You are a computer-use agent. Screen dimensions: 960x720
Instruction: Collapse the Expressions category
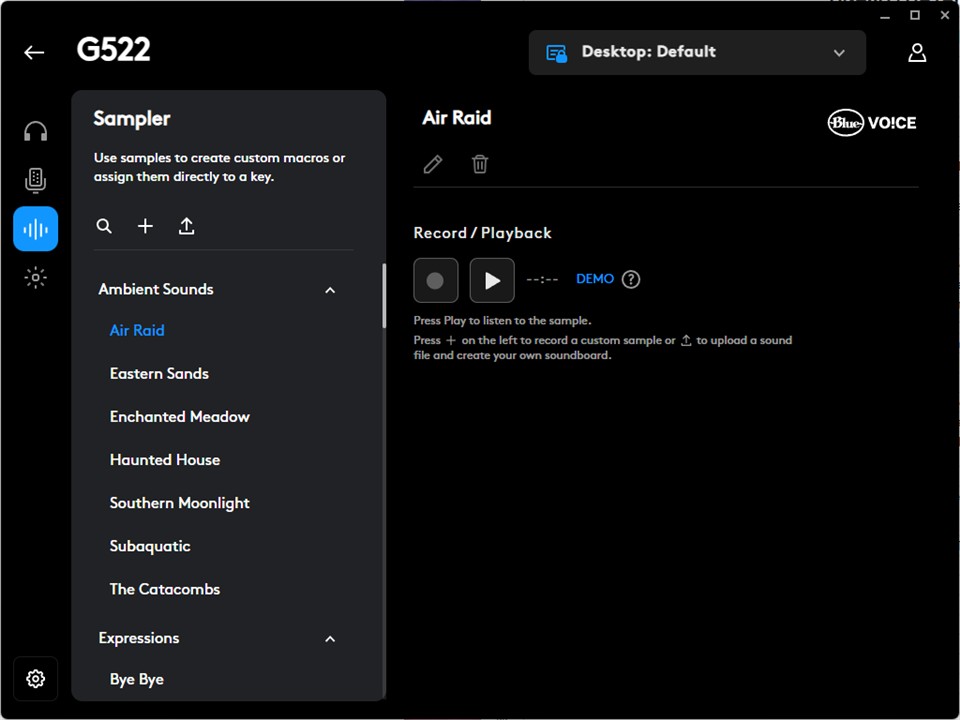point(330,639)
